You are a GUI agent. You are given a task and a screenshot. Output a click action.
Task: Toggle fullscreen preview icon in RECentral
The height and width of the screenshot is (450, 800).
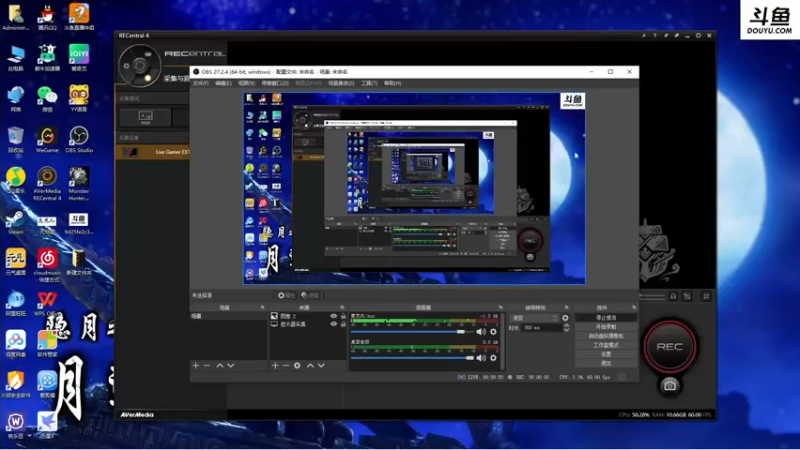(706, 296)
